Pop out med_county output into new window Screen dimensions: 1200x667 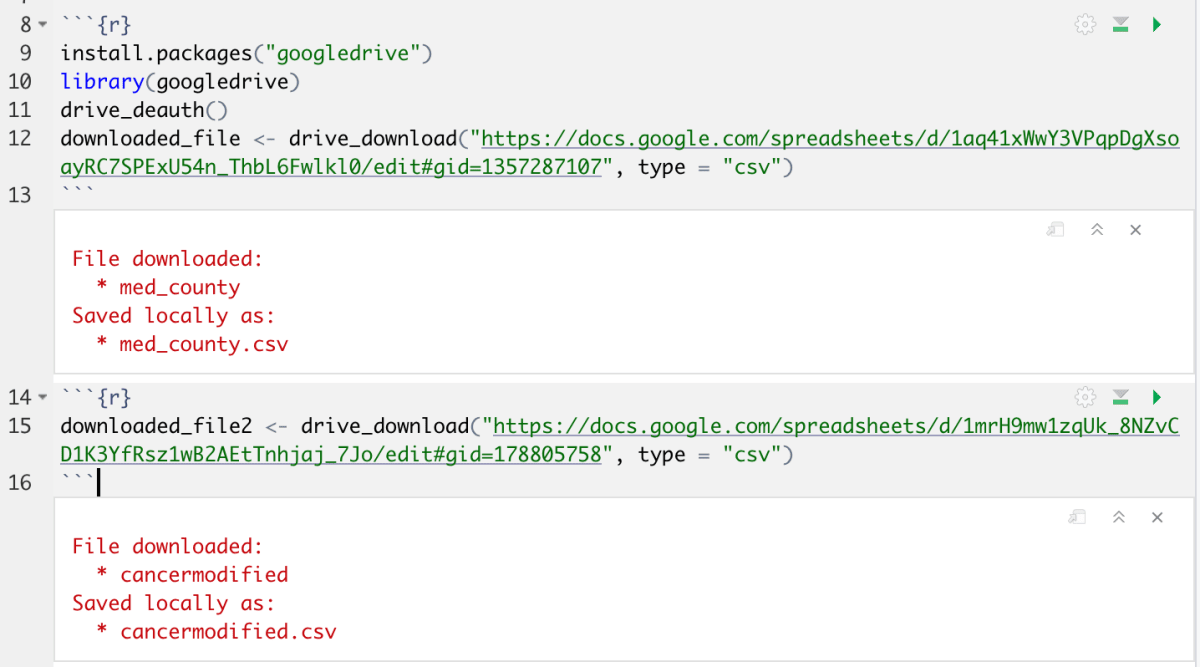coord(1056,230)
